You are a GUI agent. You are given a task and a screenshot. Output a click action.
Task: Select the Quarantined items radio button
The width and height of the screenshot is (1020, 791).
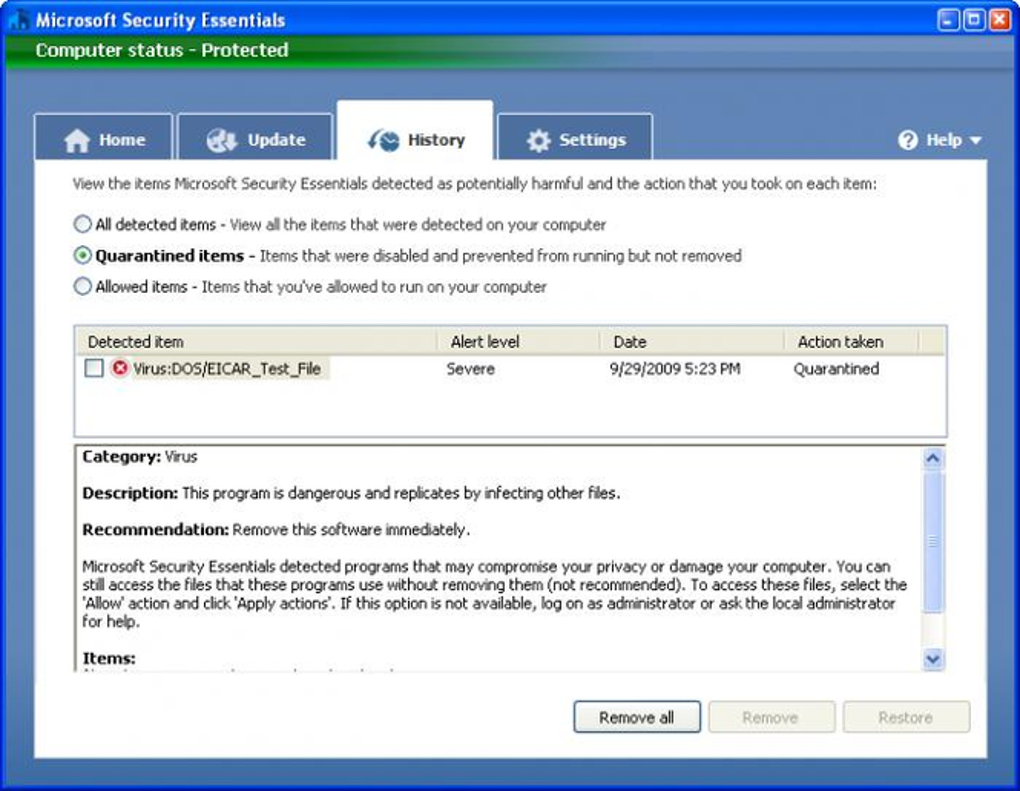tap(83, 256)
